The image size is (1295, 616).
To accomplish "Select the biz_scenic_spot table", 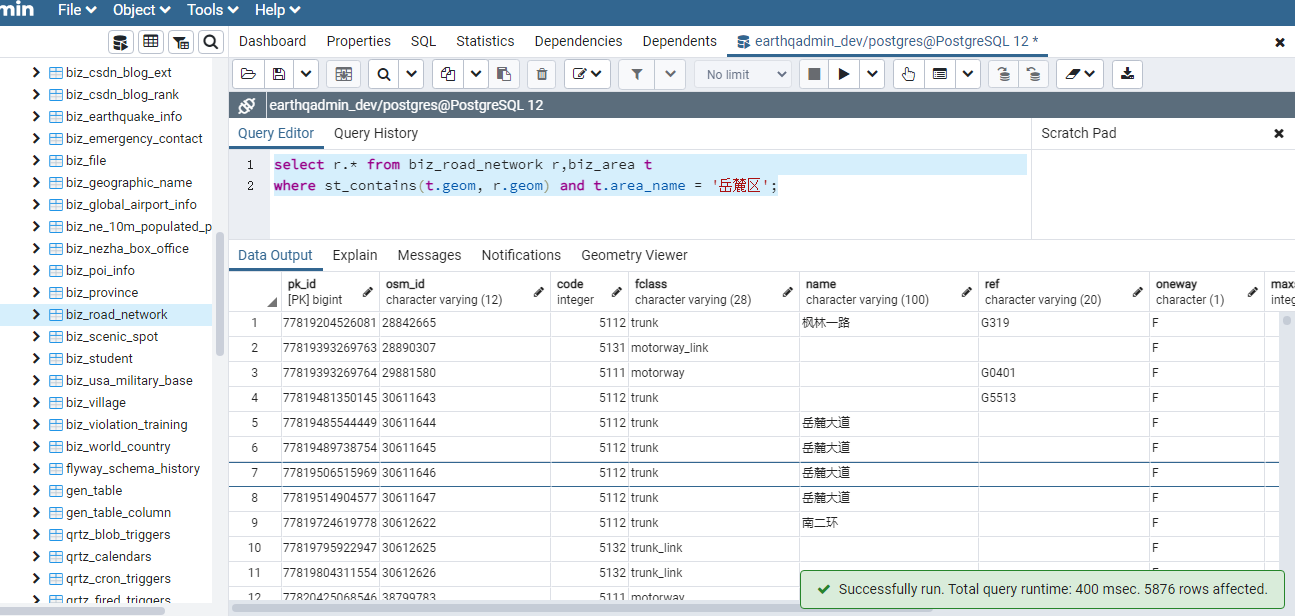I will pyautogui.click(x=112, y=336).
